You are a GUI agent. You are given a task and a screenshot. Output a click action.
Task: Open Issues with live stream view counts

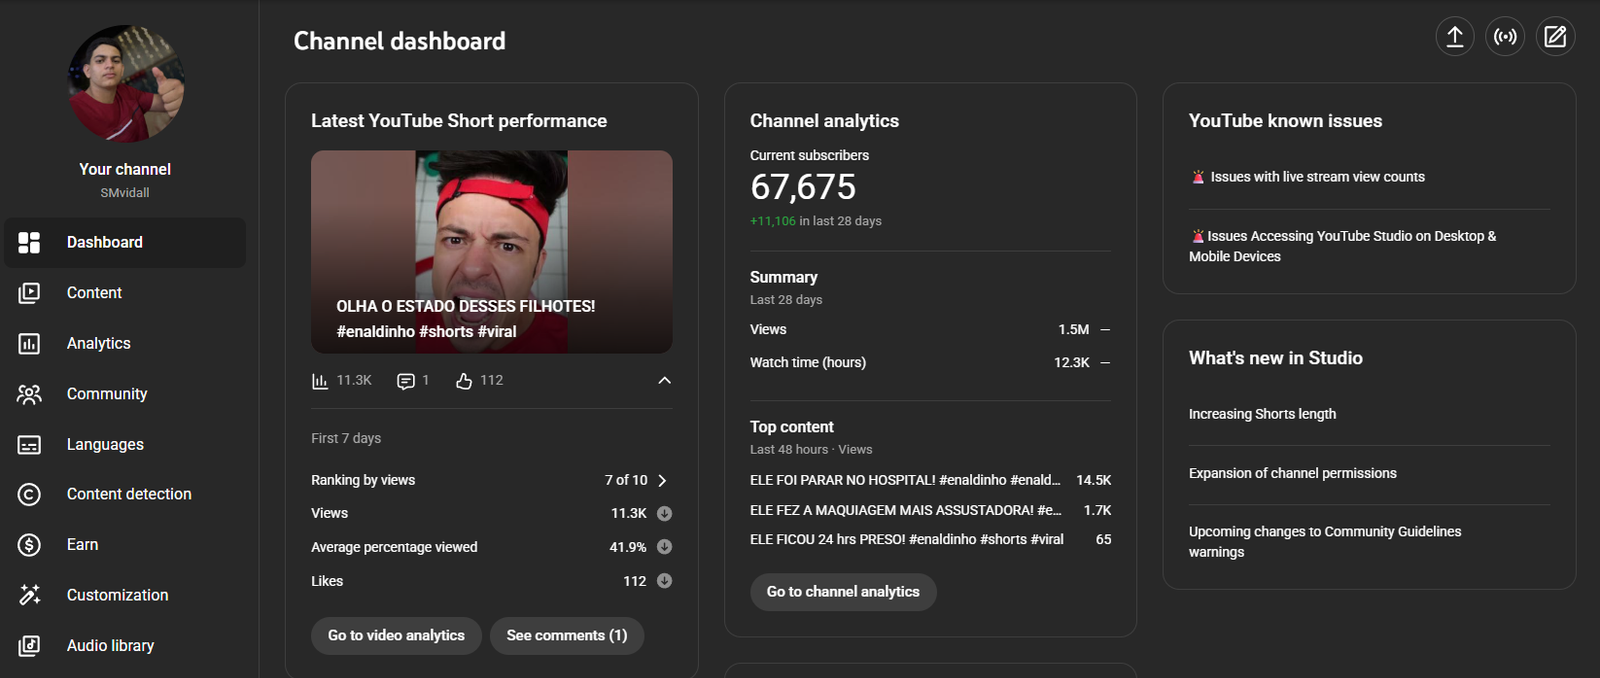(1317, 177)
